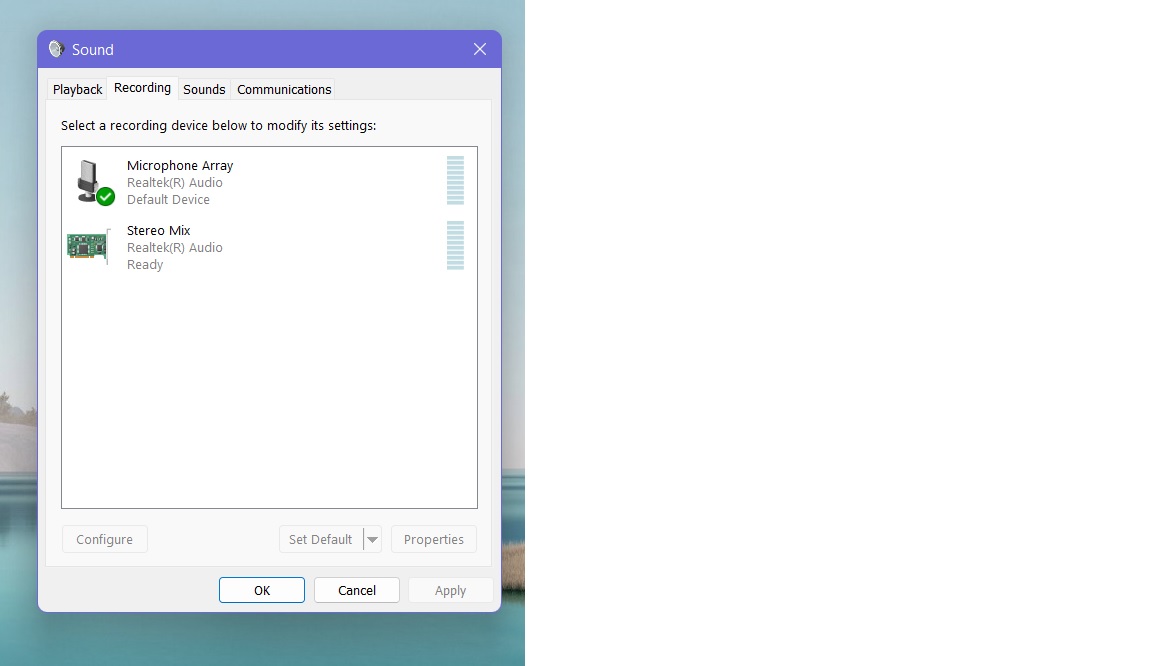Click the Apply button
The width and height of the screenshot is (1152, 666).
(450, 590)
